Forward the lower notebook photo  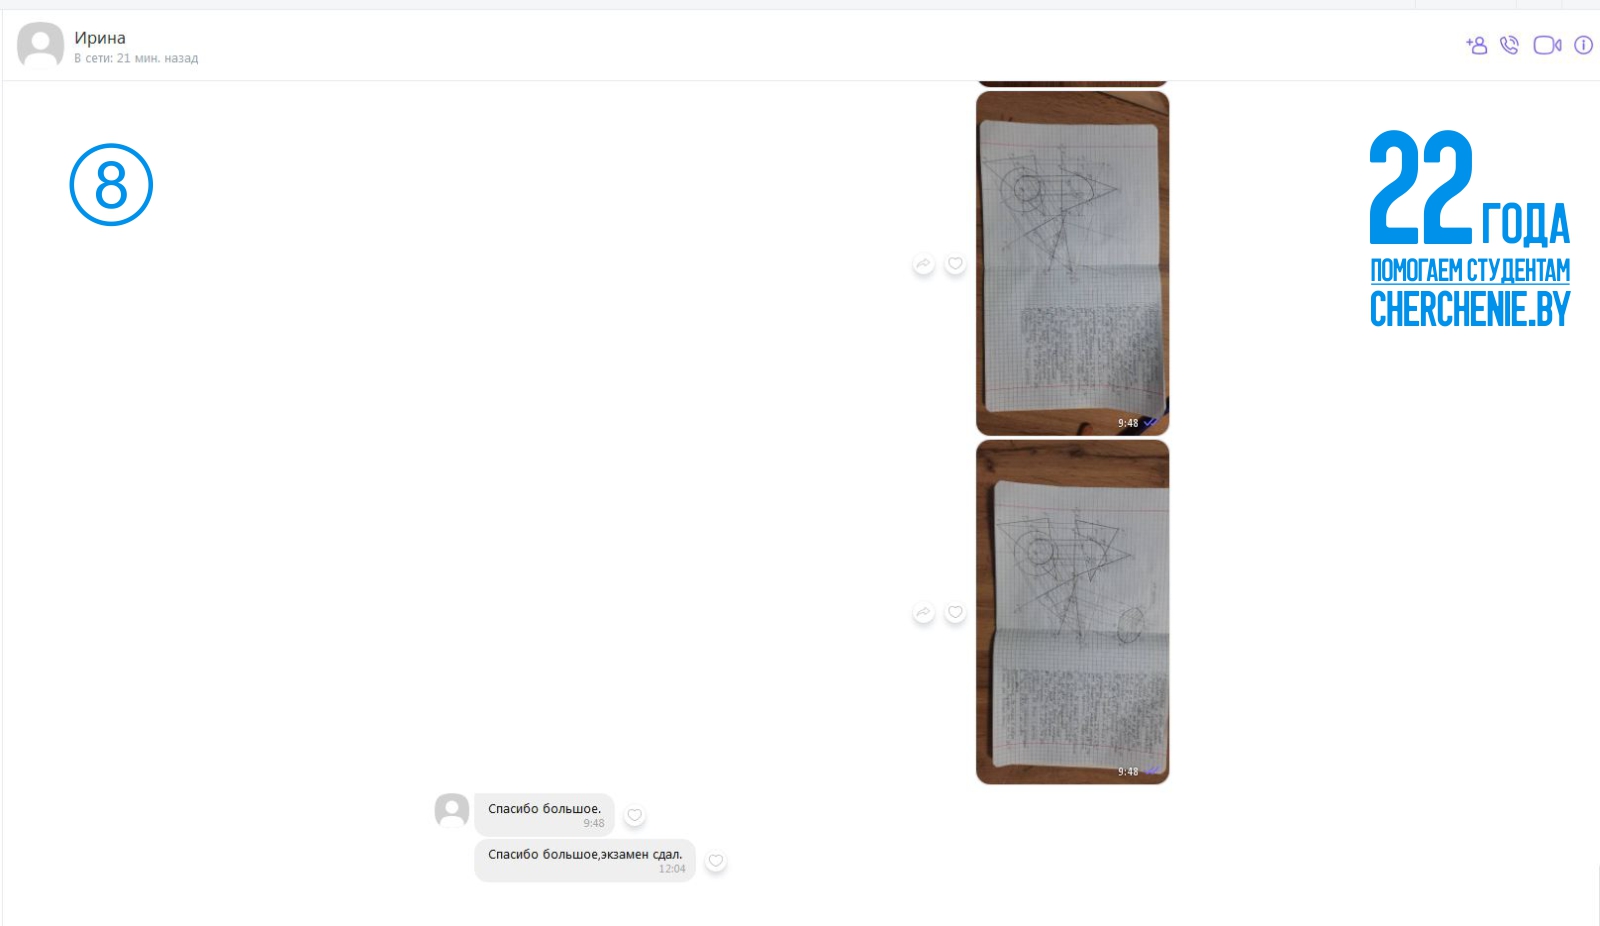[923, 612]
